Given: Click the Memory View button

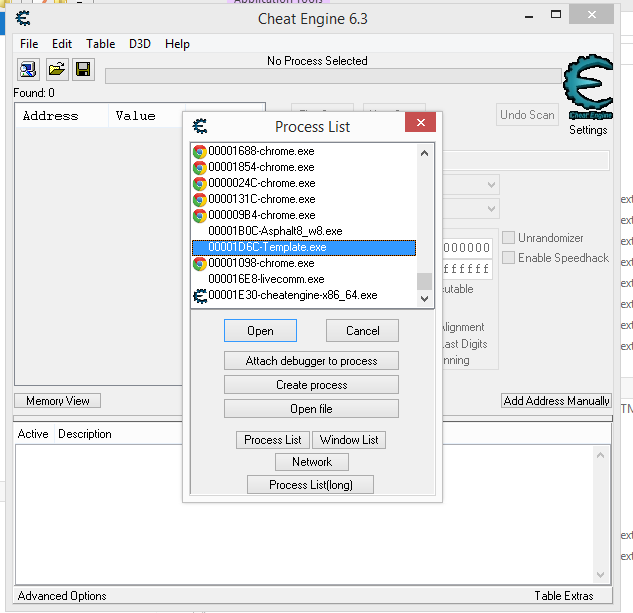Looking at the screenshot, I should pyautogui.click(x=58, y=401).
